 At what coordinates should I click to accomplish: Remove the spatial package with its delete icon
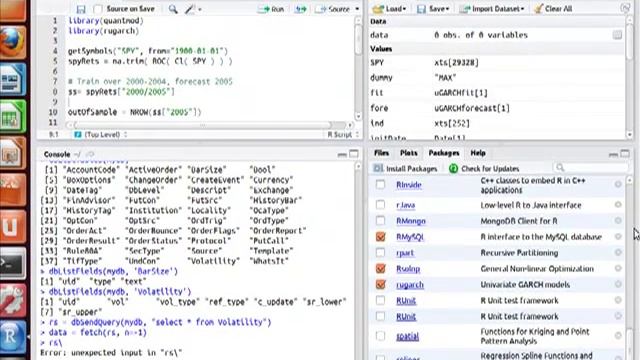tap(618, 336)
